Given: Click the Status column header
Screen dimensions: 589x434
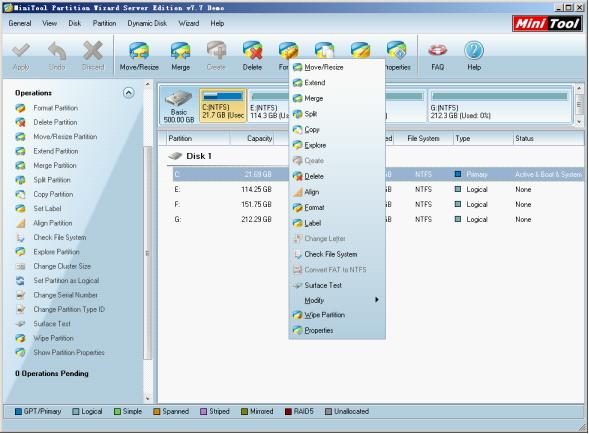Looking at the screenshot, I should (548, 139).
